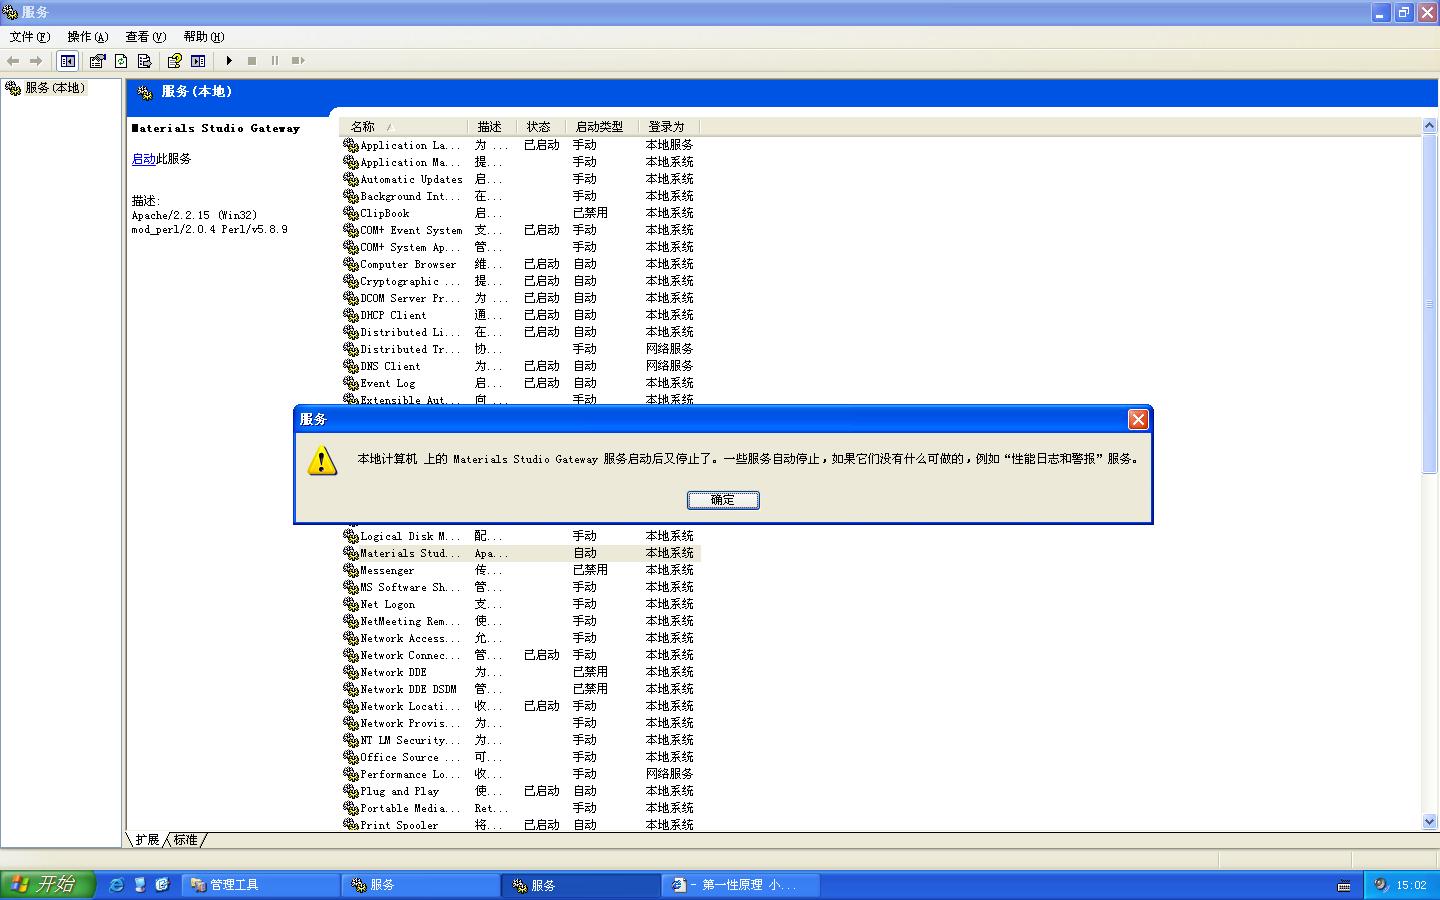The height and width of the screenshot is (900, 1440).
Task: Open the 开始 Start menu
Action: pyautogui.click(x=47, y=885)
